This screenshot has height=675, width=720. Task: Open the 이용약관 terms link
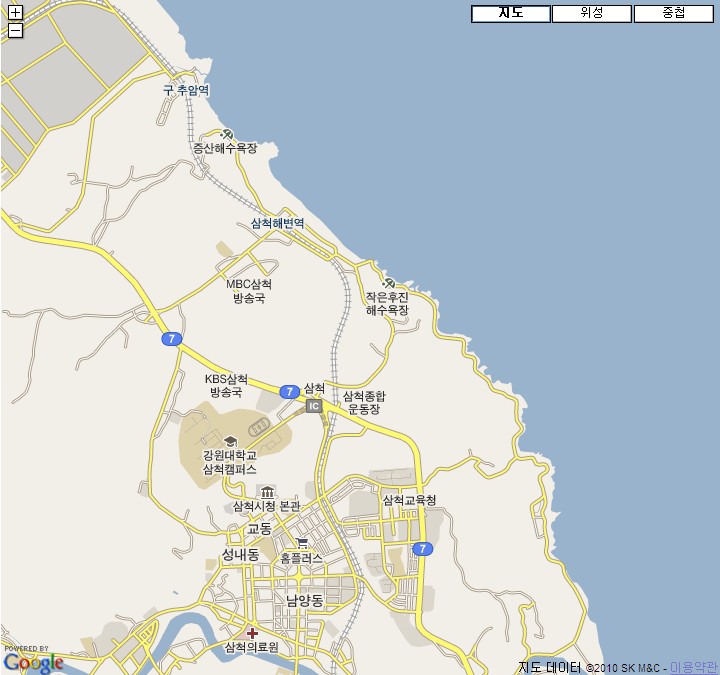[x=693, y=668]
